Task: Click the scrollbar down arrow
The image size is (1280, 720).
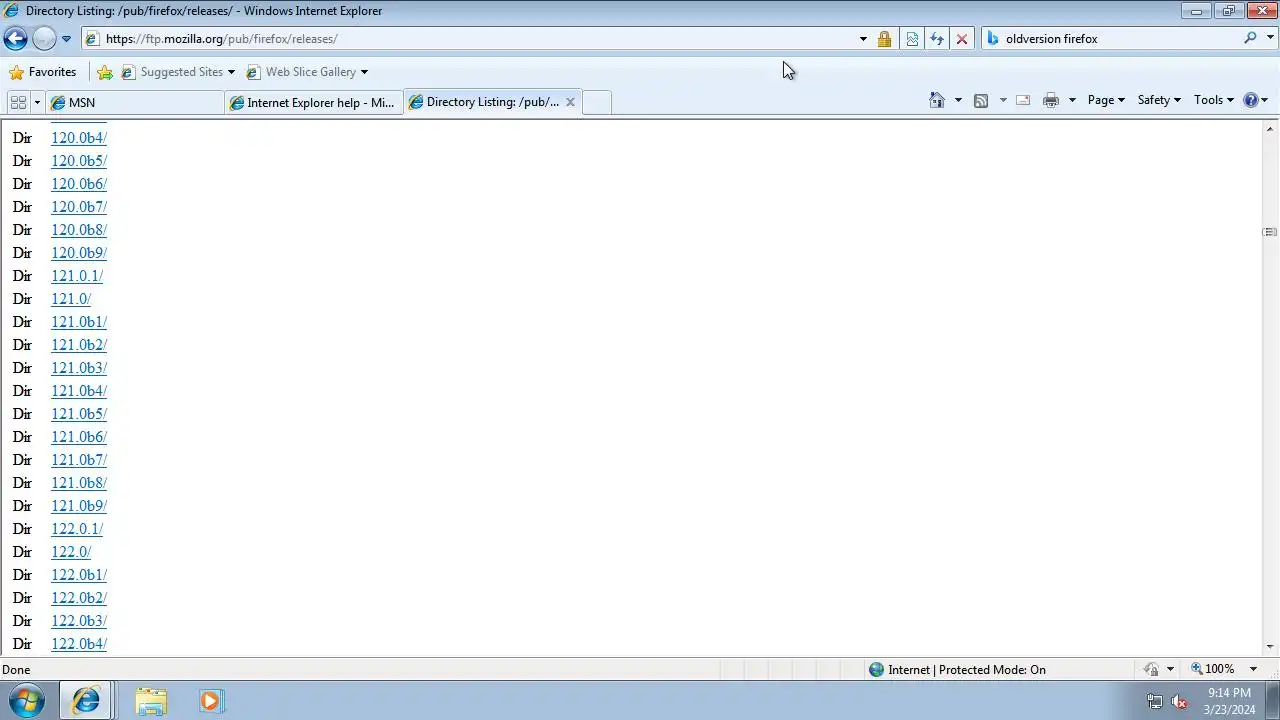Action: coord(1270,647)
